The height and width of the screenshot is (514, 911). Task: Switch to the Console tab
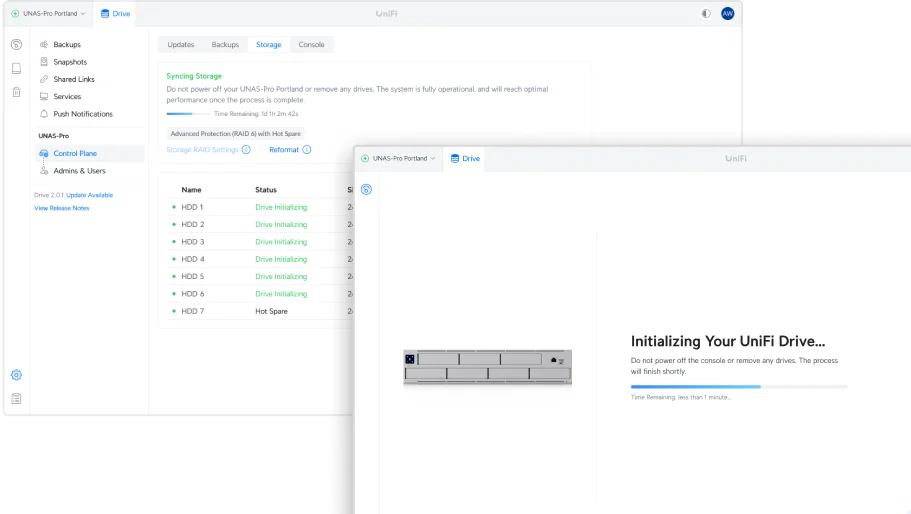click(x=311, y=44)
